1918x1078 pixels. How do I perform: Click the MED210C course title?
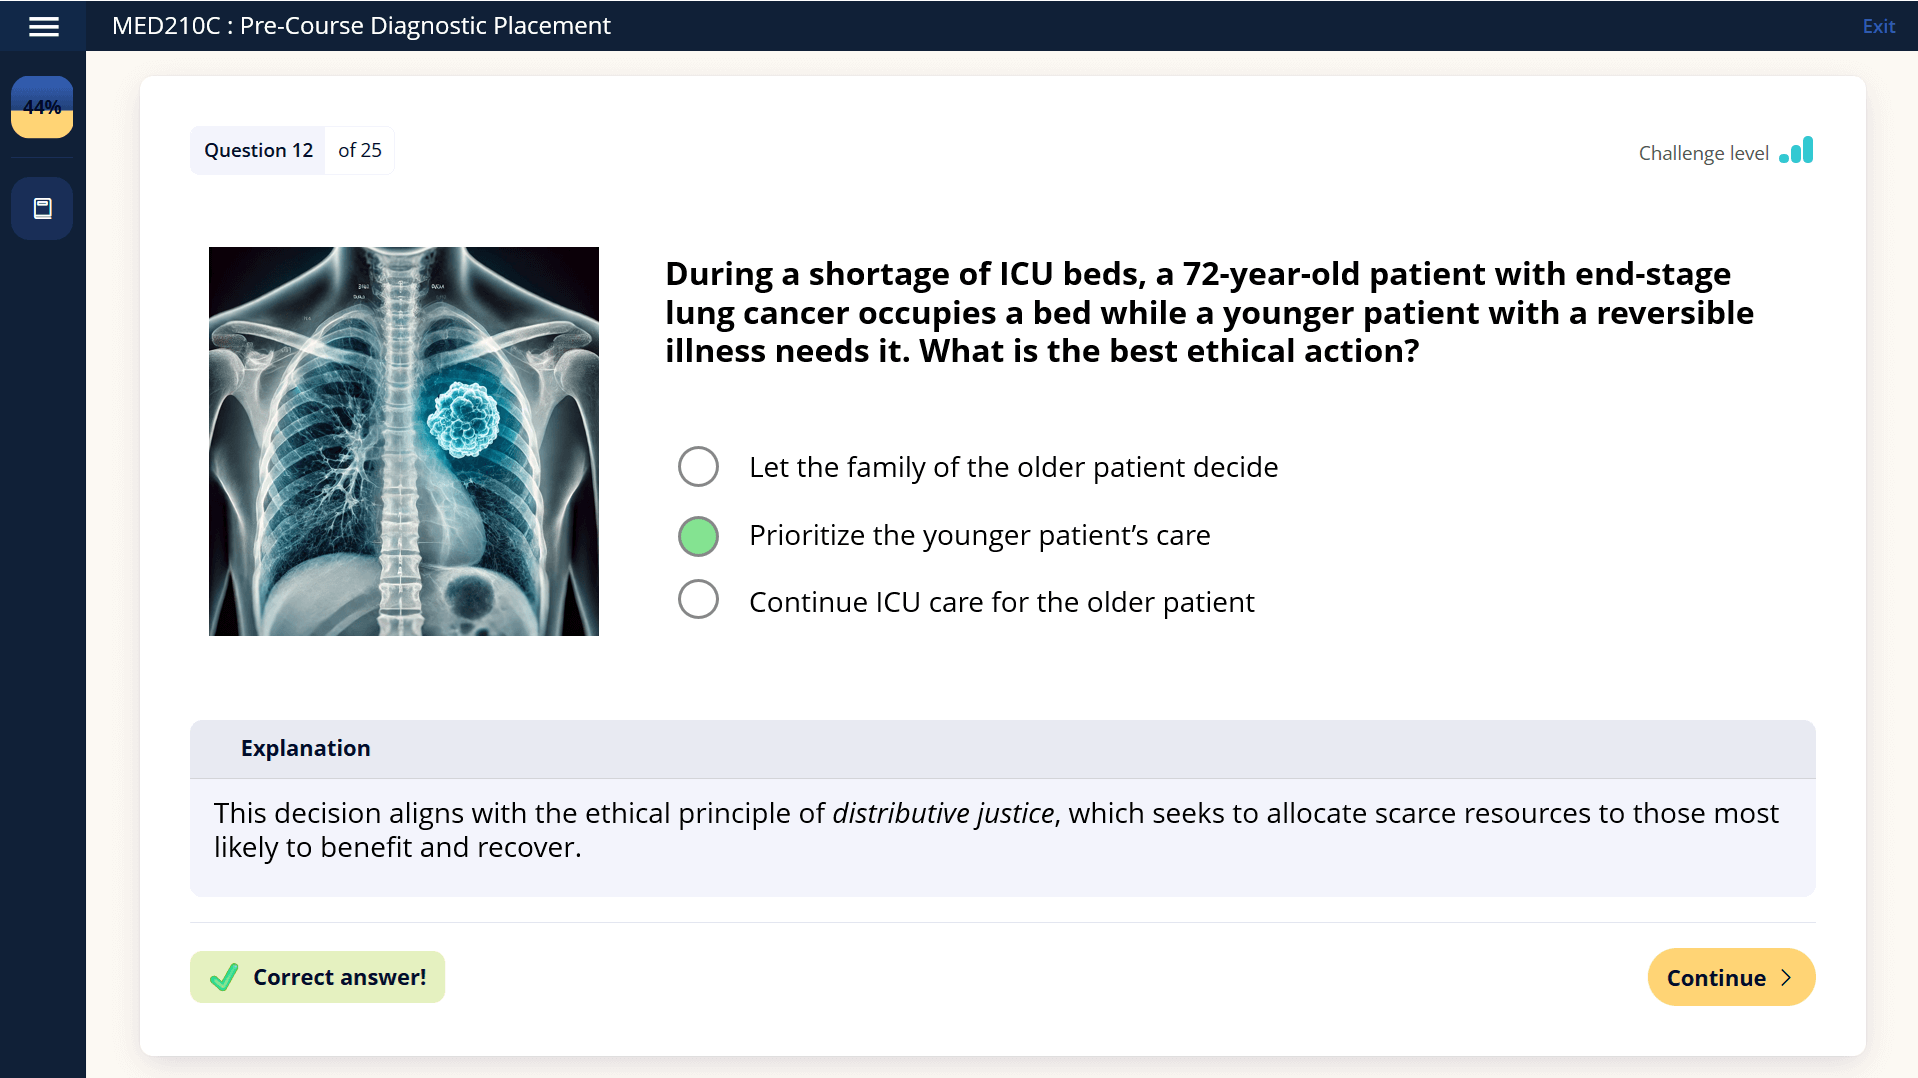pos(361,26)
